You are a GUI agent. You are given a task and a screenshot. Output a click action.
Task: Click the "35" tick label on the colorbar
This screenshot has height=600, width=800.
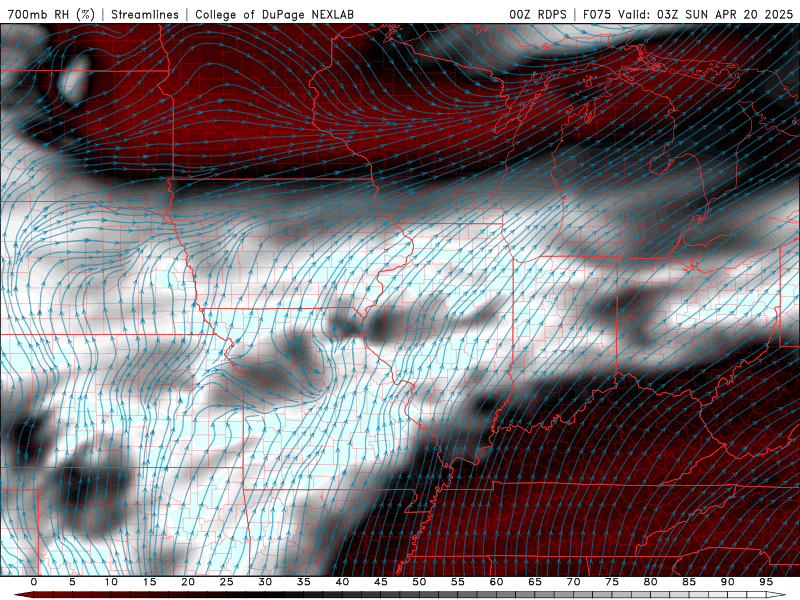(x=304, y=582)
